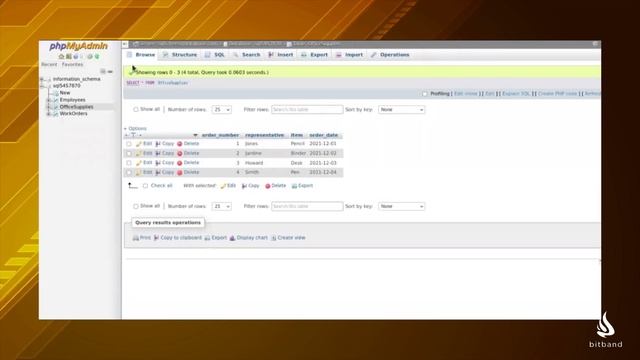Switch to the Structure tab
This screenshot has height=360, width=640.
(180, 55)
